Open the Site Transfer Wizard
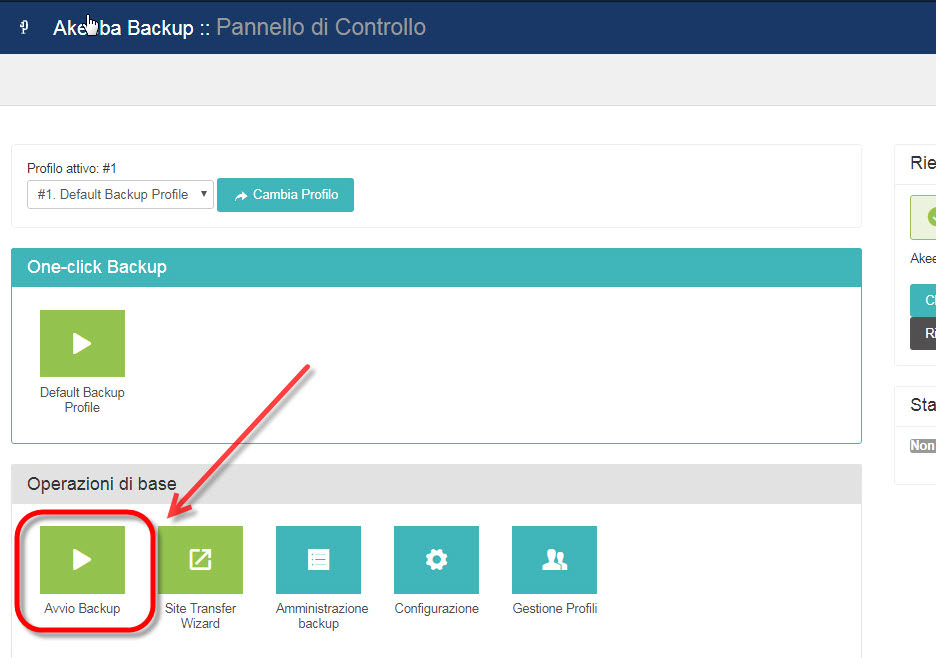Viewport: 936px width, 658px height. tap(200, 559)
